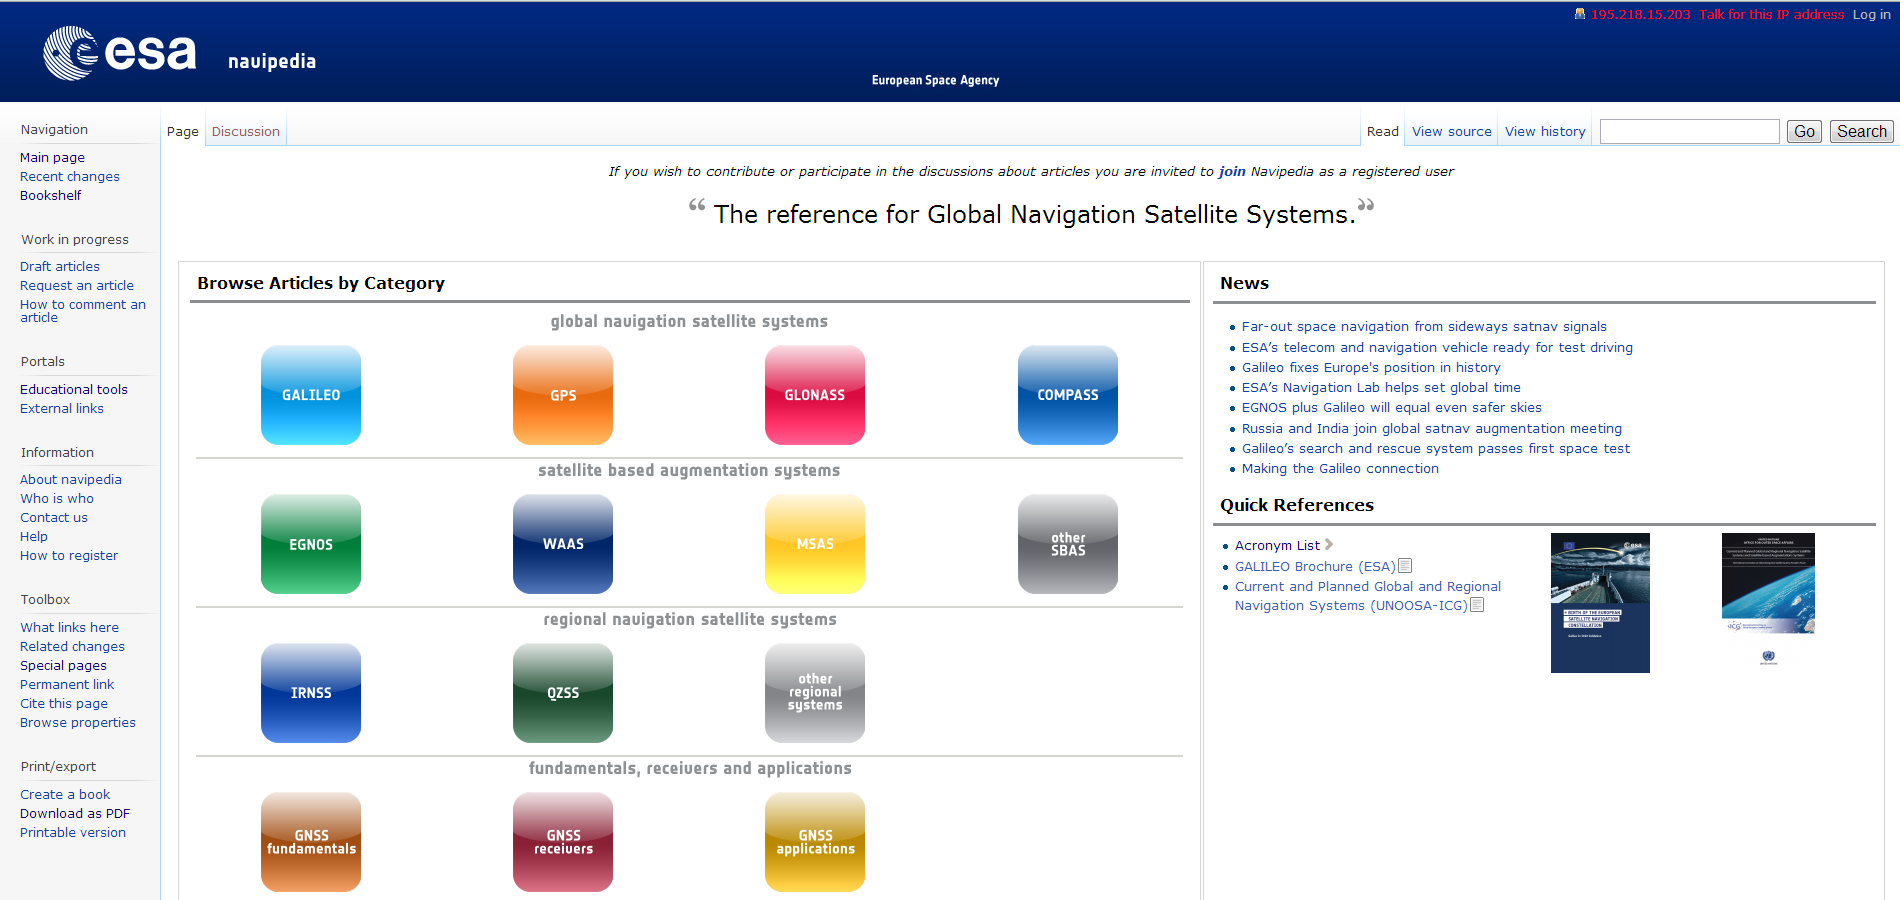Go to Main page in sidebar

tap(52, 157)
